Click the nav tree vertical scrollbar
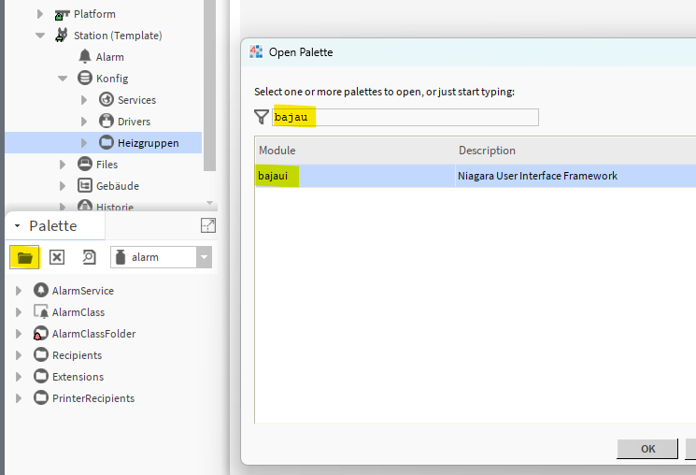This screenshot has width=696, height=475. click(x=210, y=84)
